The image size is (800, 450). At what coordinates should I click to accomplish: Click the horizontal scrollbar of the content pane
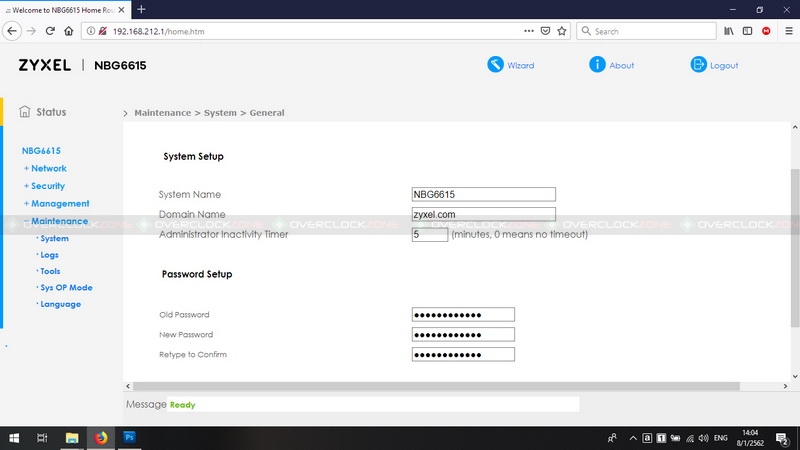(436, 386)
